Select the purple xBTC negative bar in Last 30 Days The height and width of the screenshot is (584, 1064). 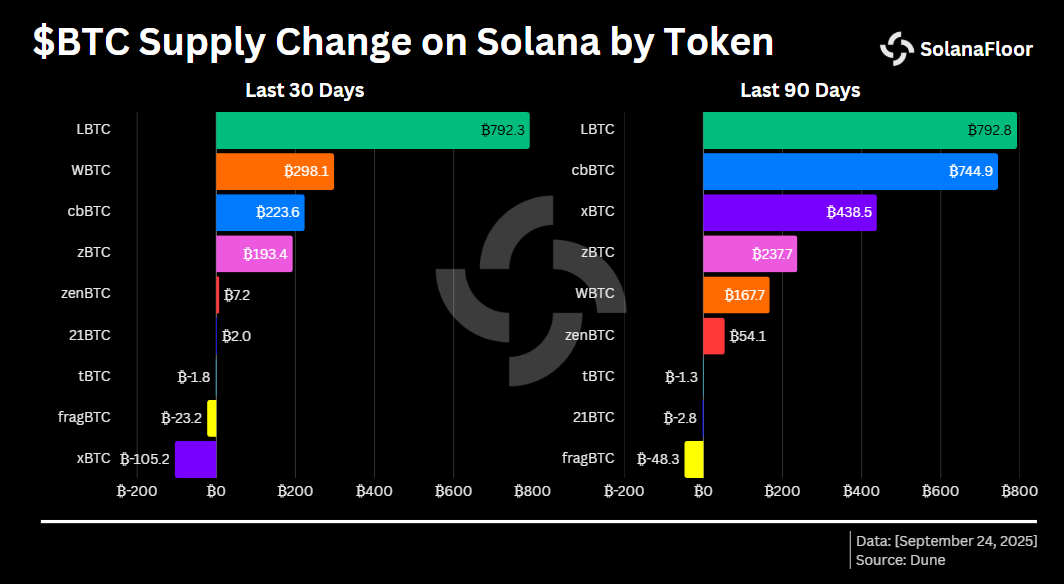click(x=195, y=459)
